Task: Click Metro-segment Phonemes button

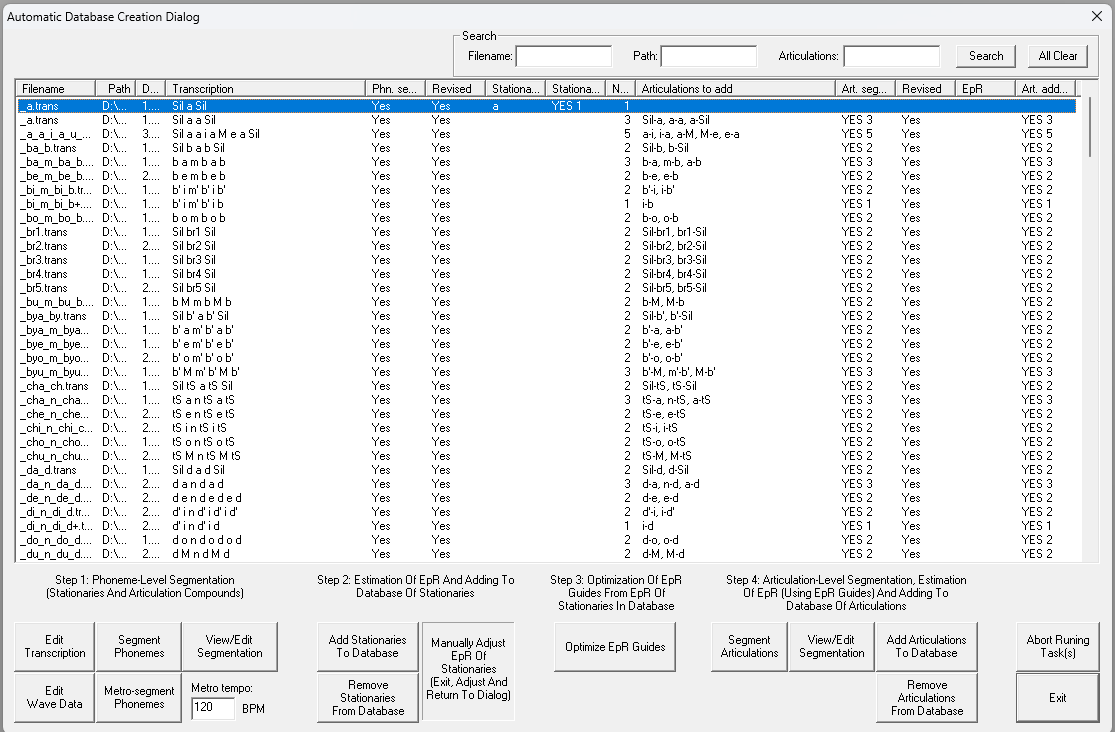Action: (139, 697)
